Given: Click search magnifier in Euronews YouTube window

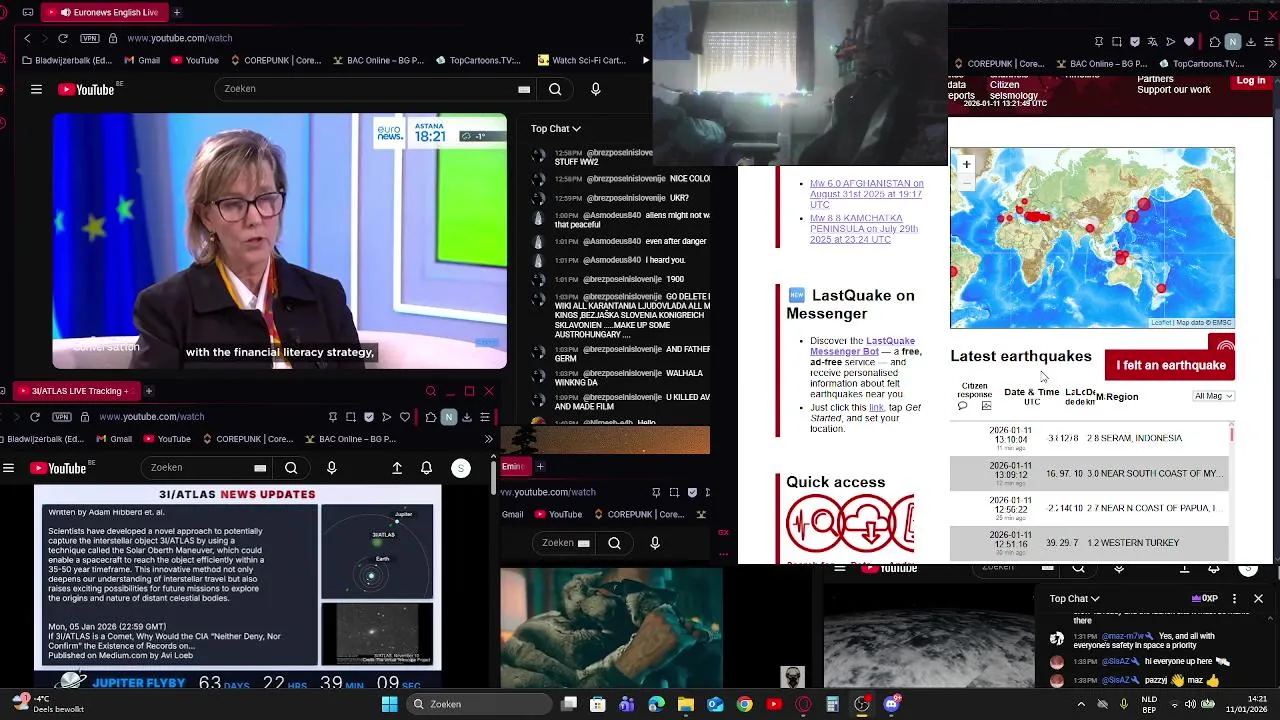Looking at the screenshot, I should (x=555, y=89).
